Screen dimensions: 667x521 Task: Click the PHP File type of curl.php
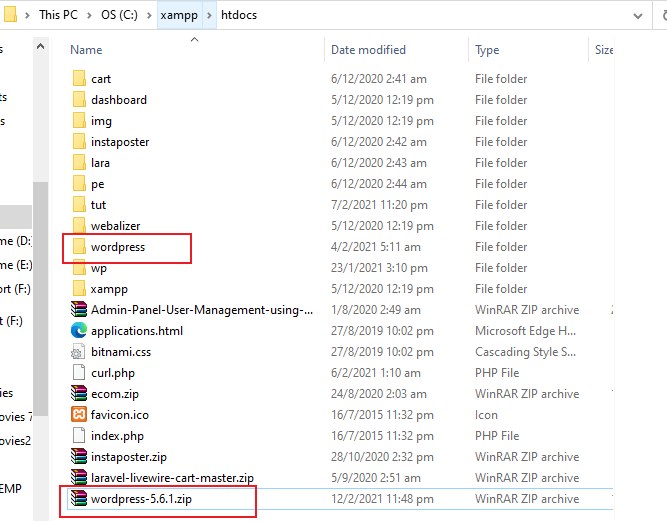[497, 373]
